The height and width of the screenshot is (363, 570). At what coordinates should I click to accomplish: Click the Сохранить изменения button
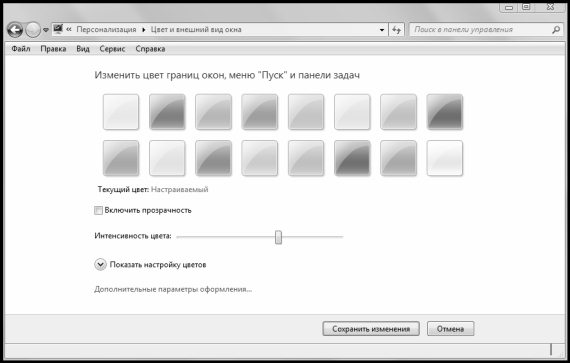tap(371, 329)
